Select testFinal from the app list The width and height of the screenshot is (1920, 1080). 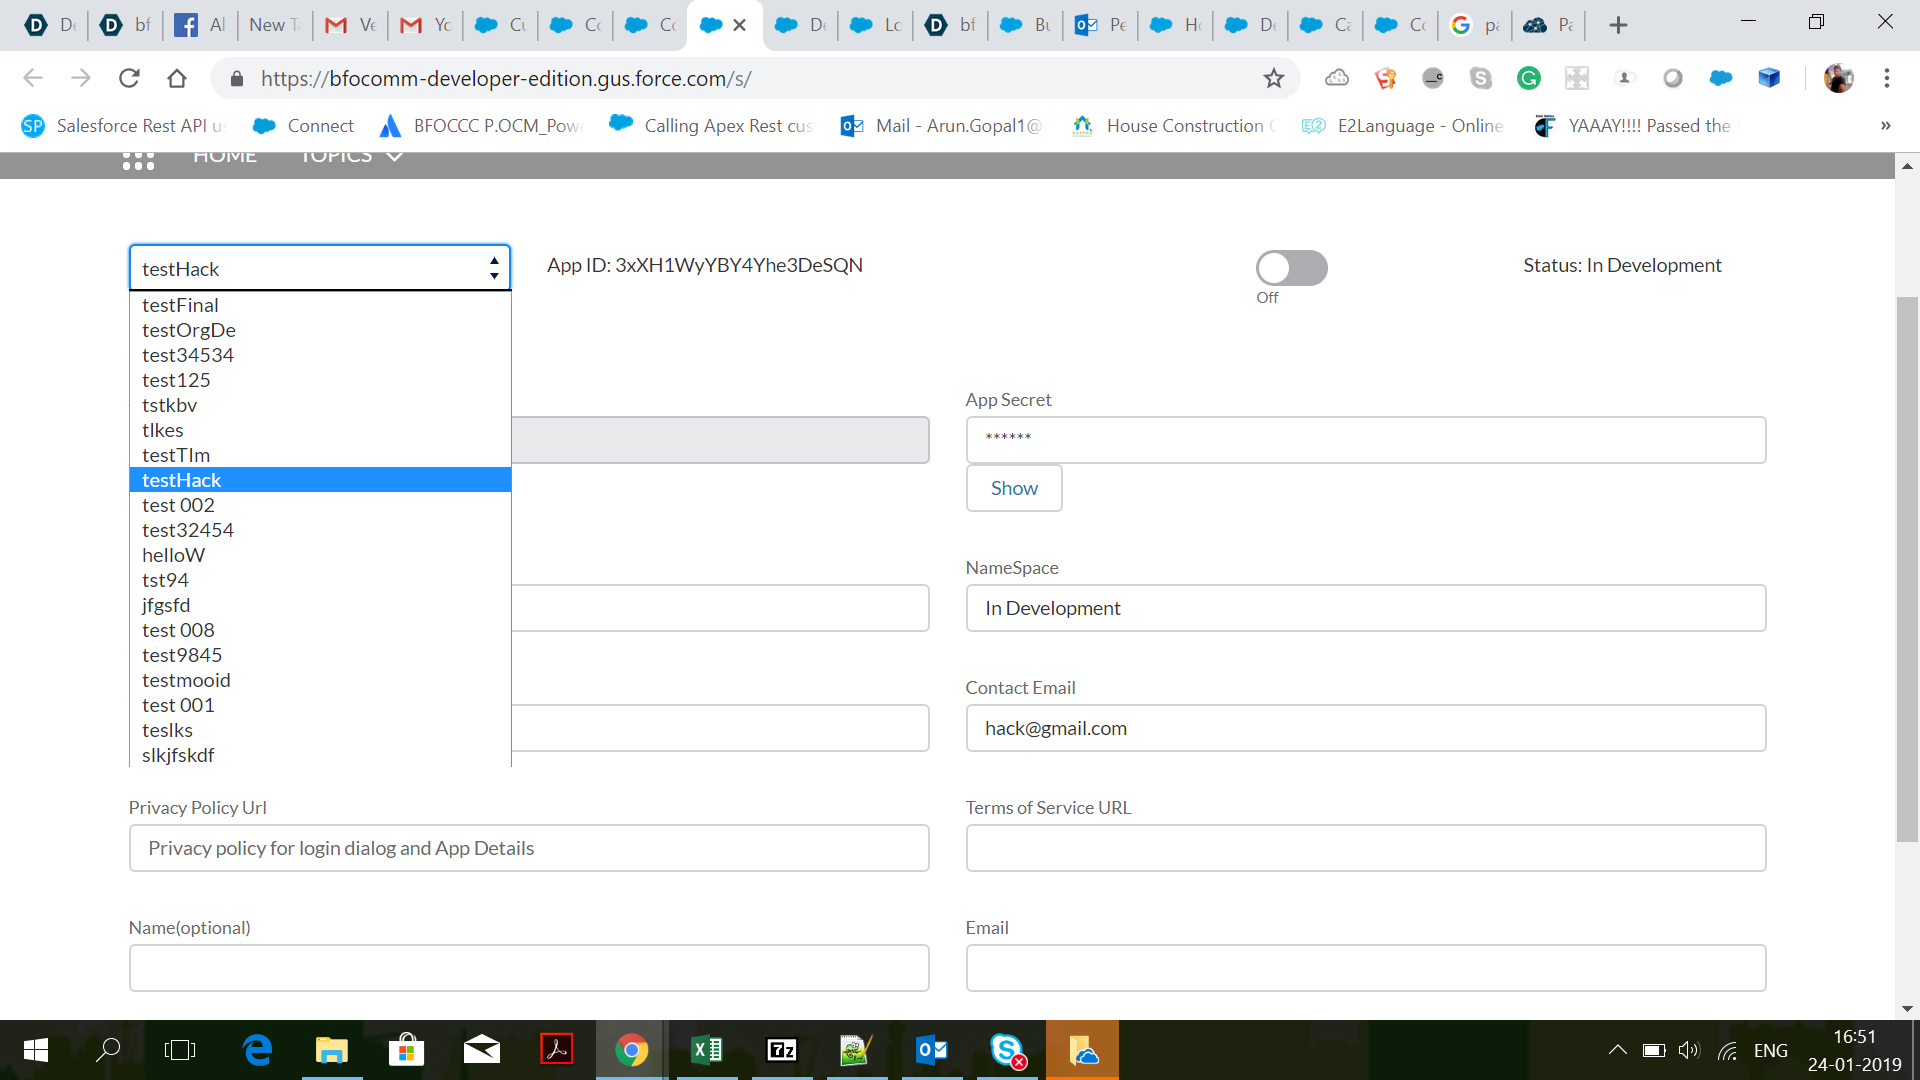pyautogui.click(x=180, y=305)
